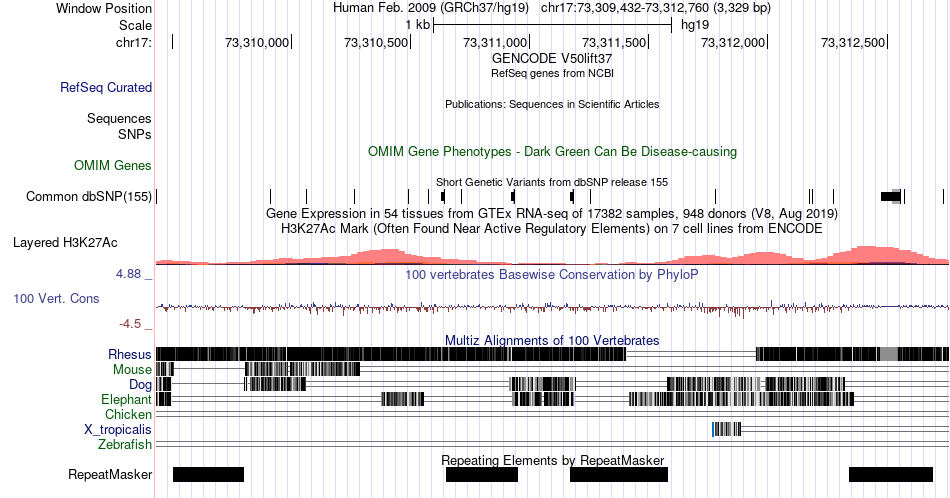This screenshot has width=950, height=498.
Task: Click the 73,310,500 ruler position
Action: pos(376,42)
